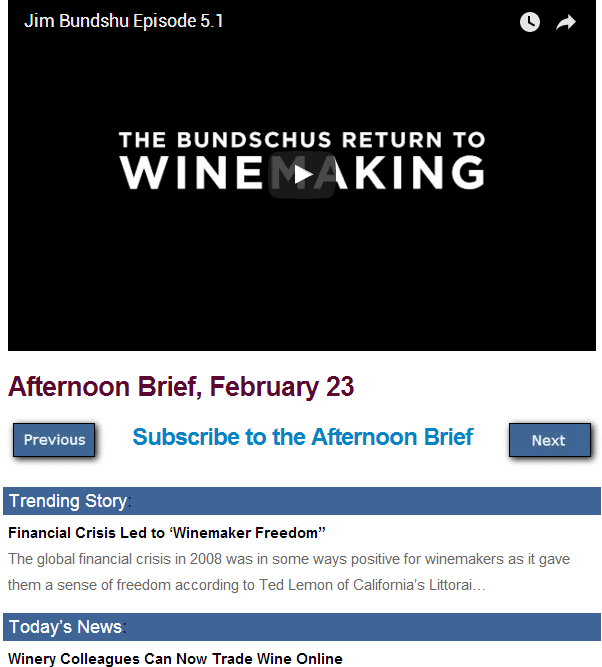The height and width of the screenshot is (667, 602).
Task: Click the Today's News section header
Action: 65,627
